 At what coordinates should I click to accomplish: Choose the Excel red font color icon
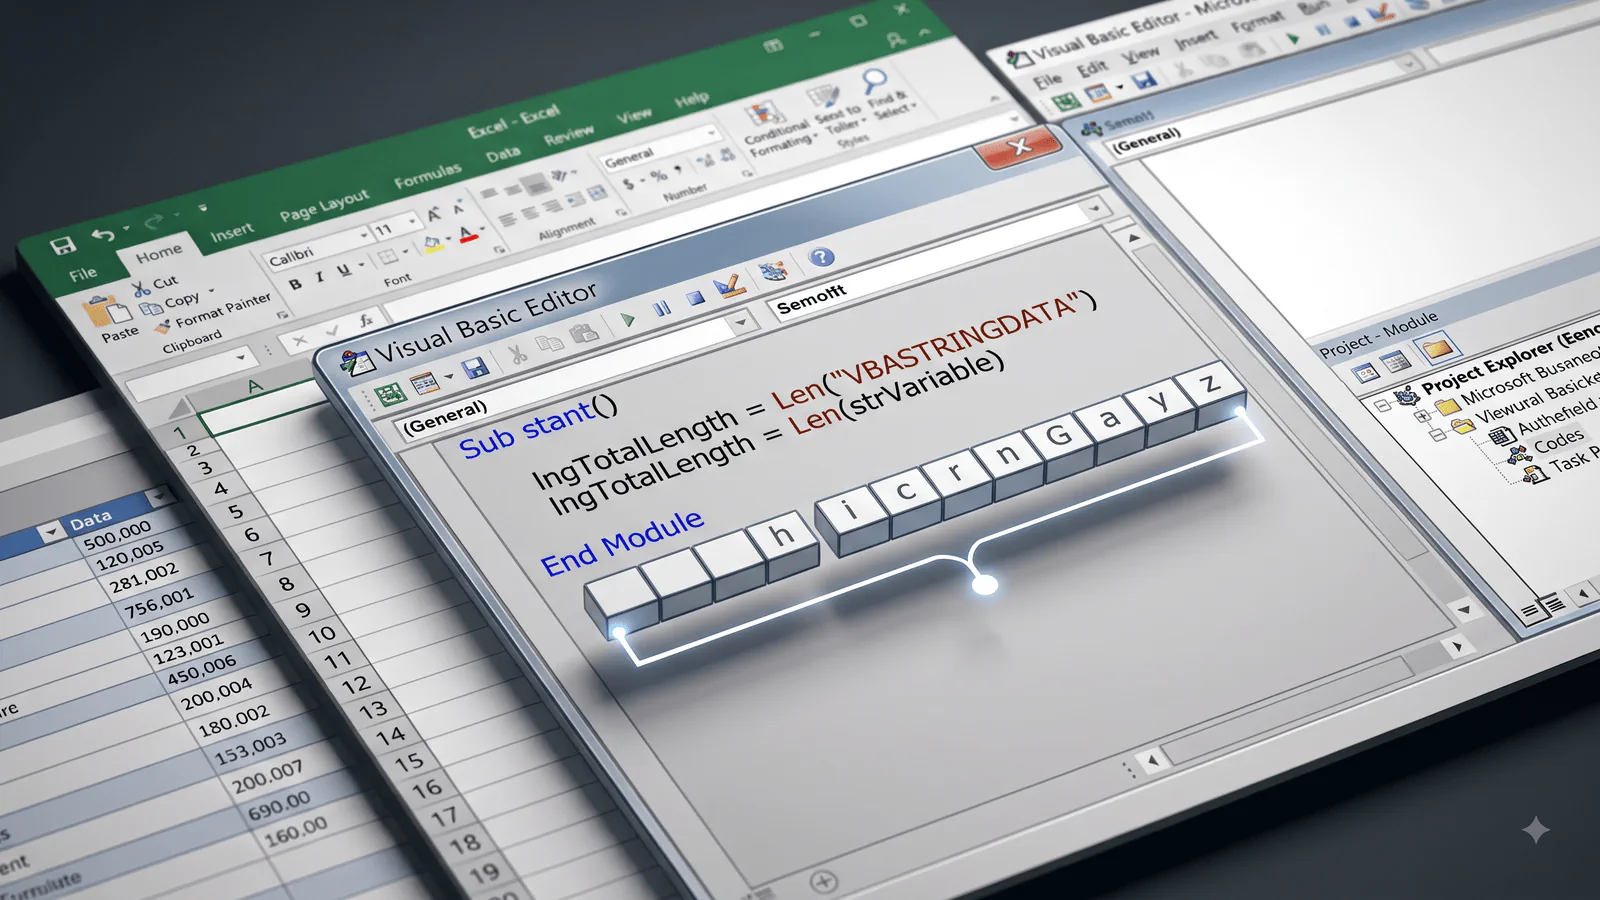coord(468,235)
